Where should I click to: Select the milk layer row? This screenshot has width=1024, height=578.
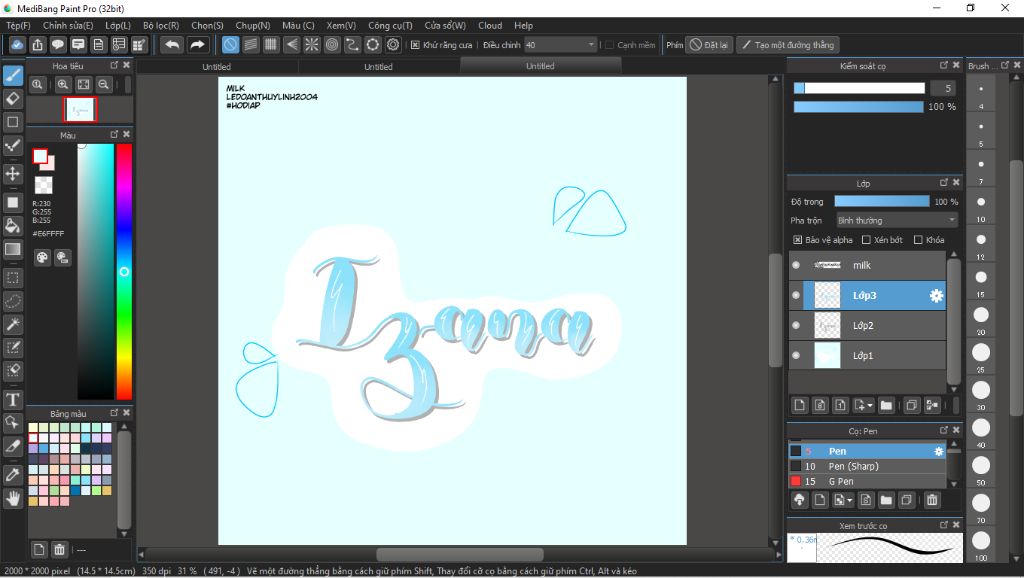867,265
